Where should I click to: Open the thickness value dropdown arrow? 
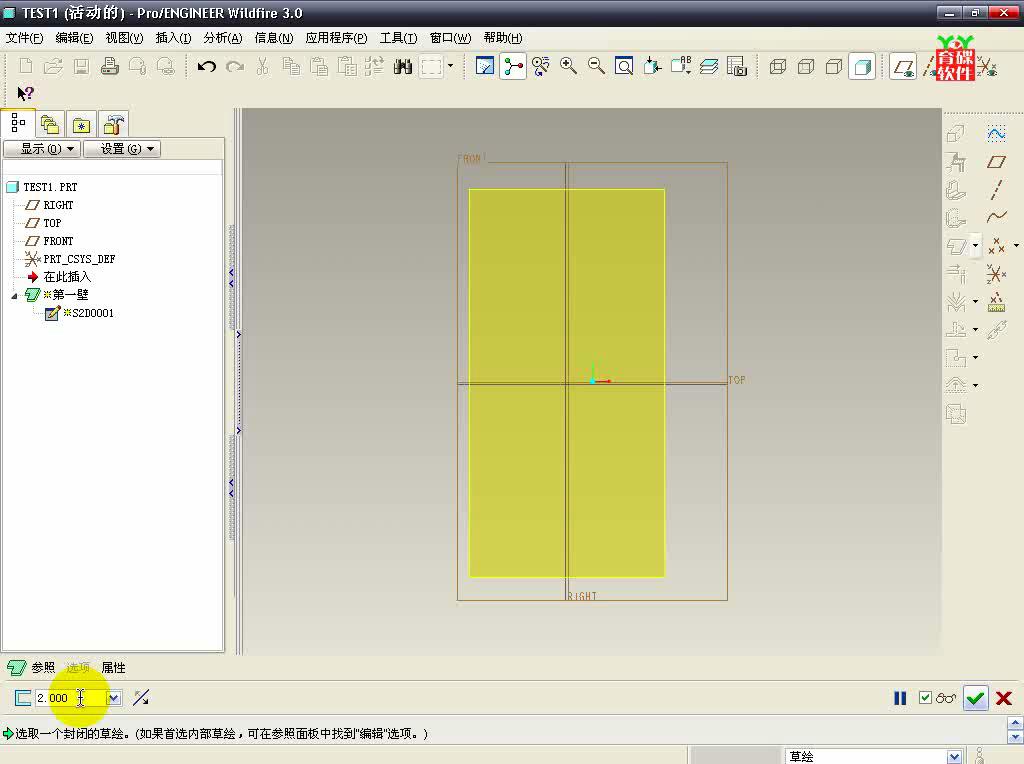tap(114, 698)
